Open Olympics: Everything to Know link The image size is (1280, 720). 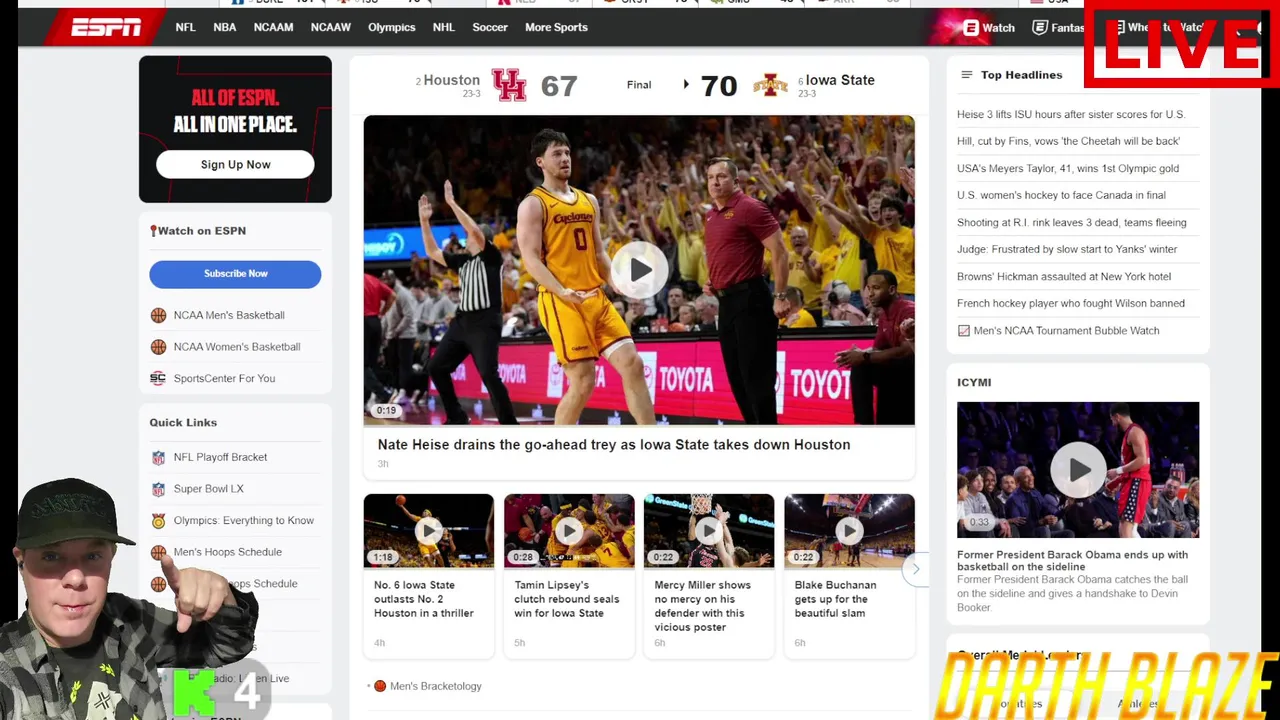click(x=244, y=520)
